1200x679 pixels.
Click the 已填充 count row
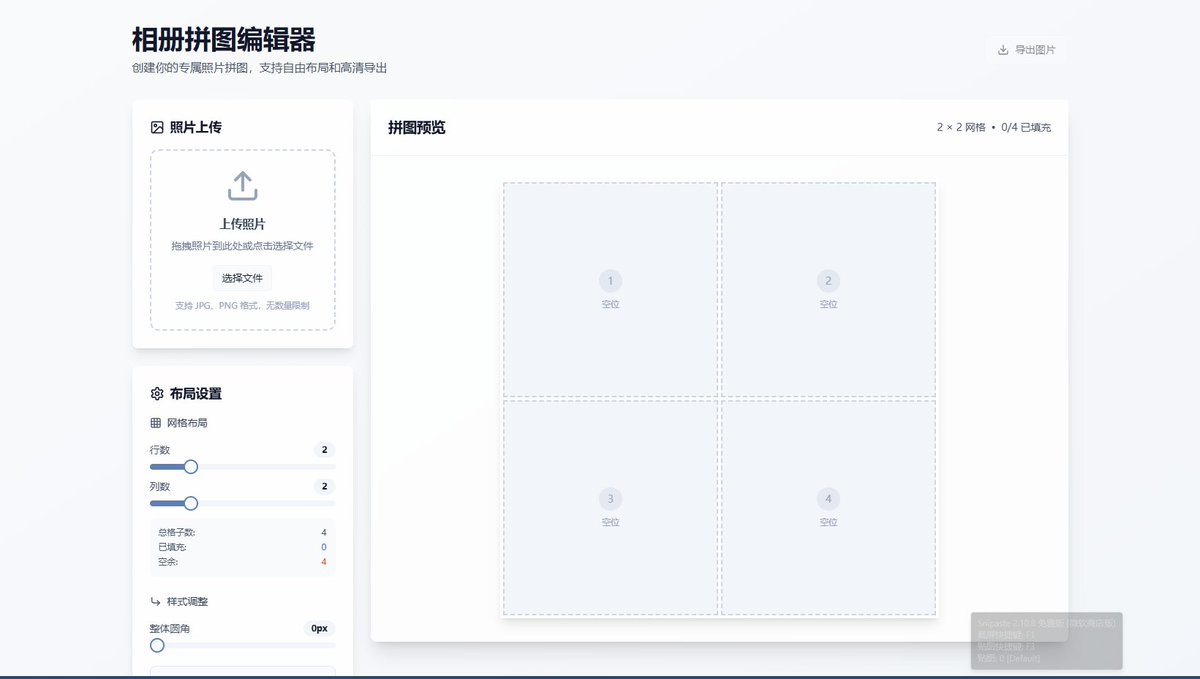[242, 547]
